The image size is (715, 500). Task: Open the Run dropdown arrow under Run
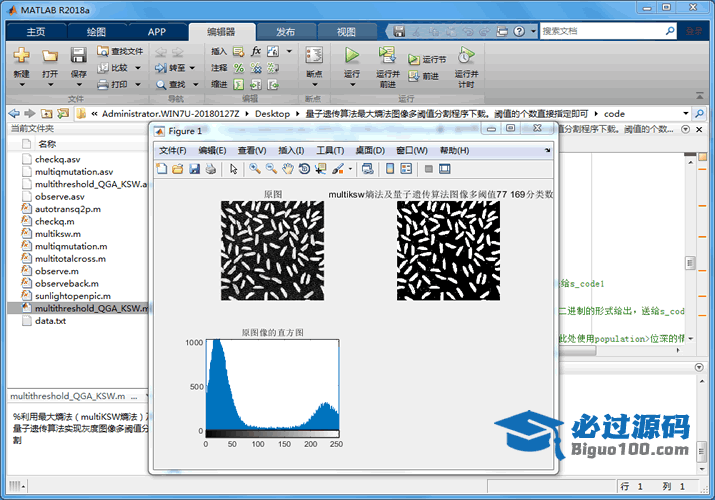click(x=352, y=85)
